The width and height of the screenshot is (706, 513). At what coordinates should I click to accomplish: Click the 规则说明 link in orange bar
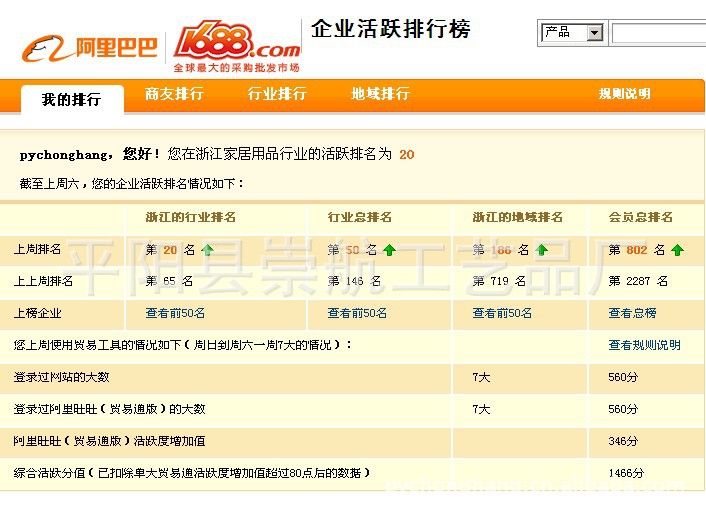point(625,94)
